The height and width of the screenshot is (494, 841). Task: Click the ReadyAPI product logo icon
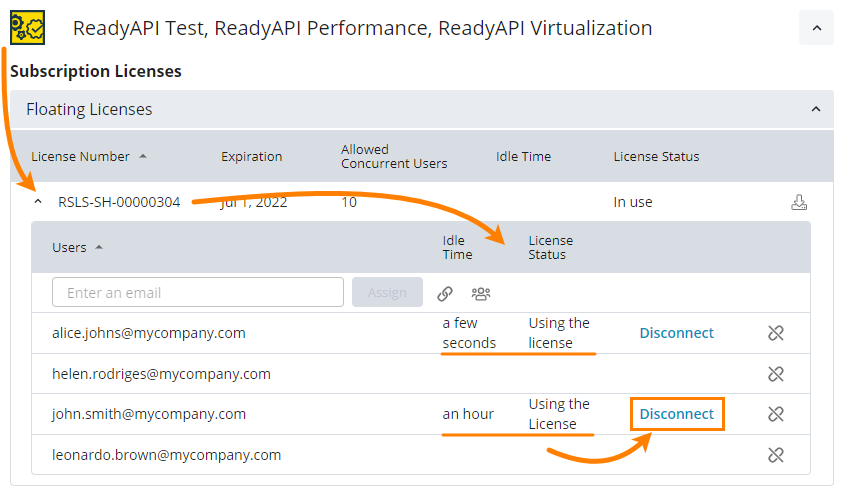[x=27, y=27]
